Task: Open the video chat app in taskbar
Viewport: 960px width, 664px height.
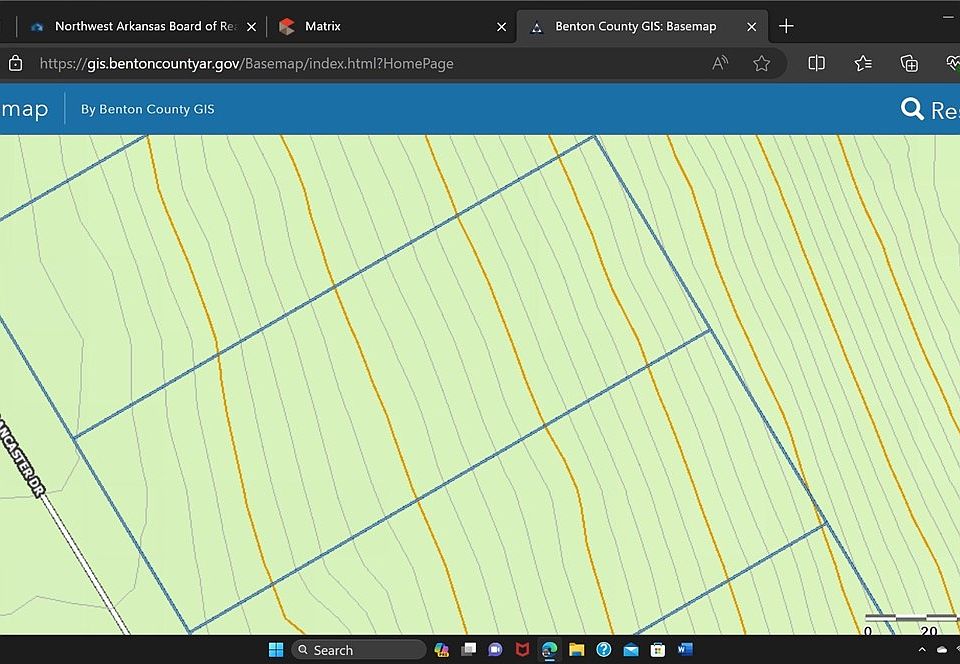Action: (495, 649)
